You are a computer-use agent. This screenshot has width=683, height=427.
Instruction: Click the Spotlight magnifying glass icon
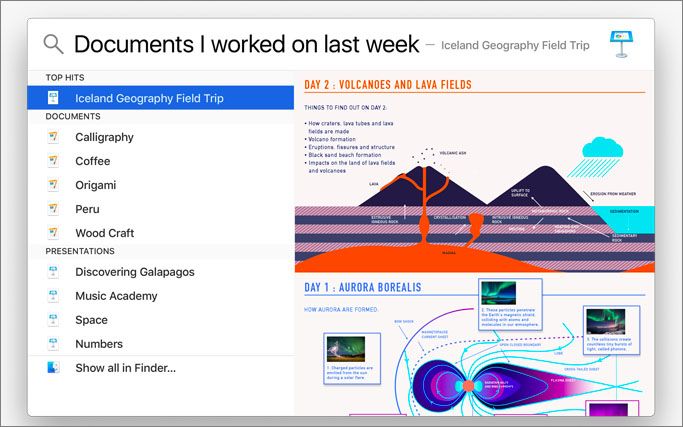(54, 44)
